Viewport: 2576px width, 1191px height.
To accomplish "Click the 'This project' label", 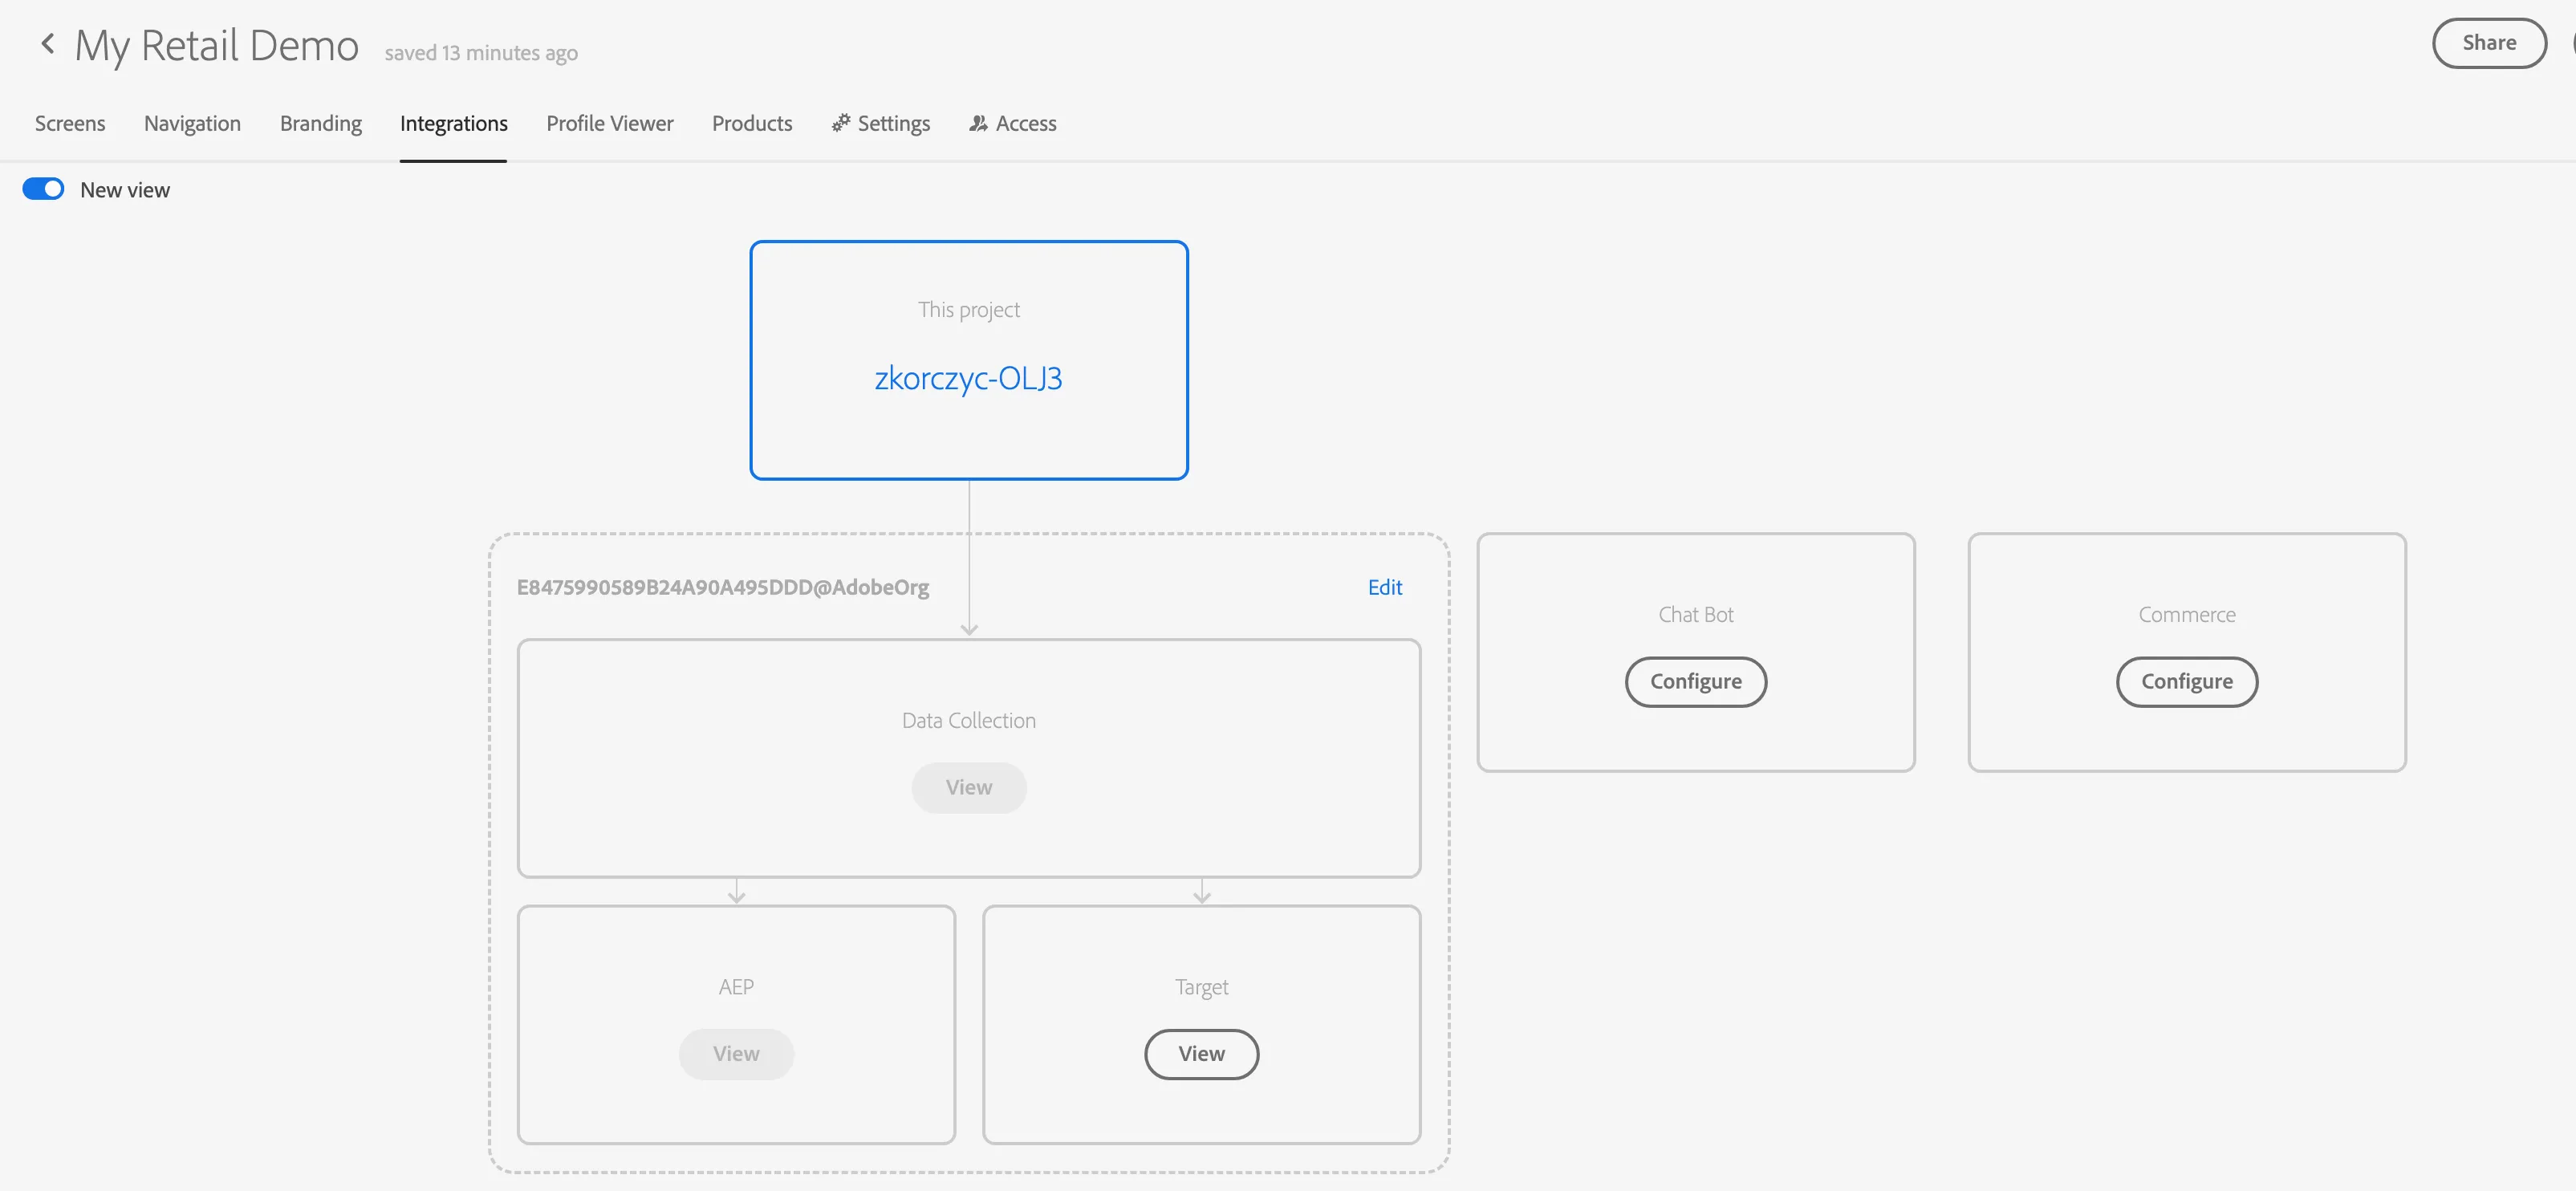I will pyautogui.click(x=969, y=310).
